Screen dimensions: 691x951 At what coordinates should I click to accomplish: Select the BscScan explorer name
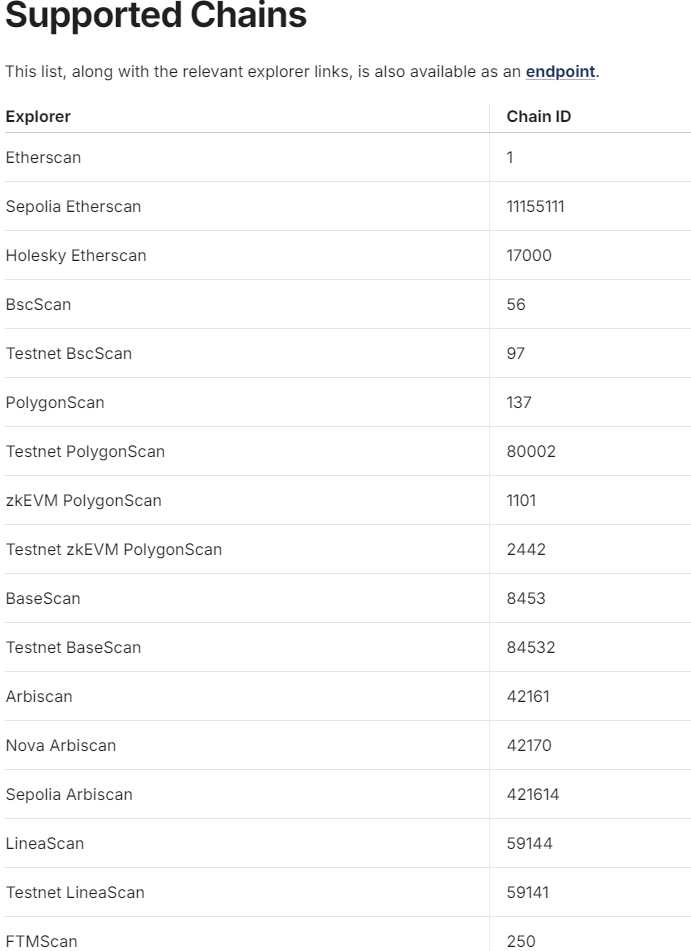(38, 305)
